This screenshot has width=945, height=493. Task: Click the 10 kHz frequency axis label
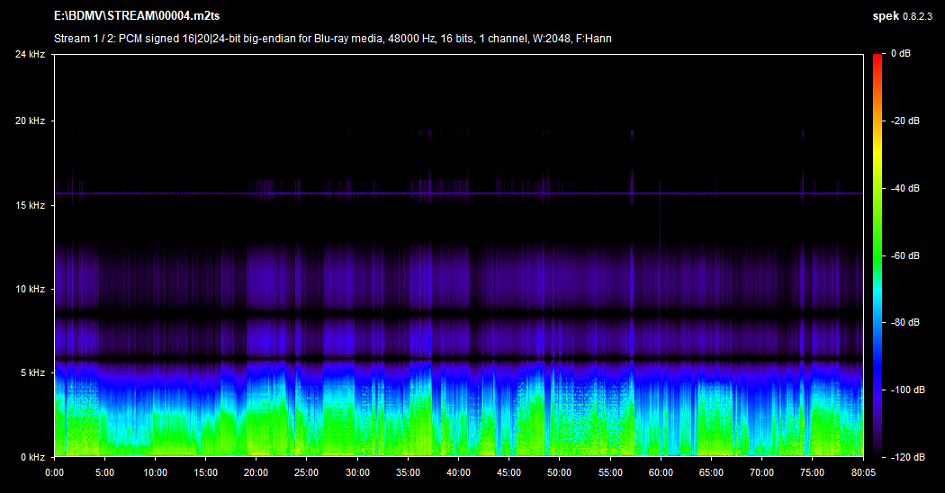point(29,288)
